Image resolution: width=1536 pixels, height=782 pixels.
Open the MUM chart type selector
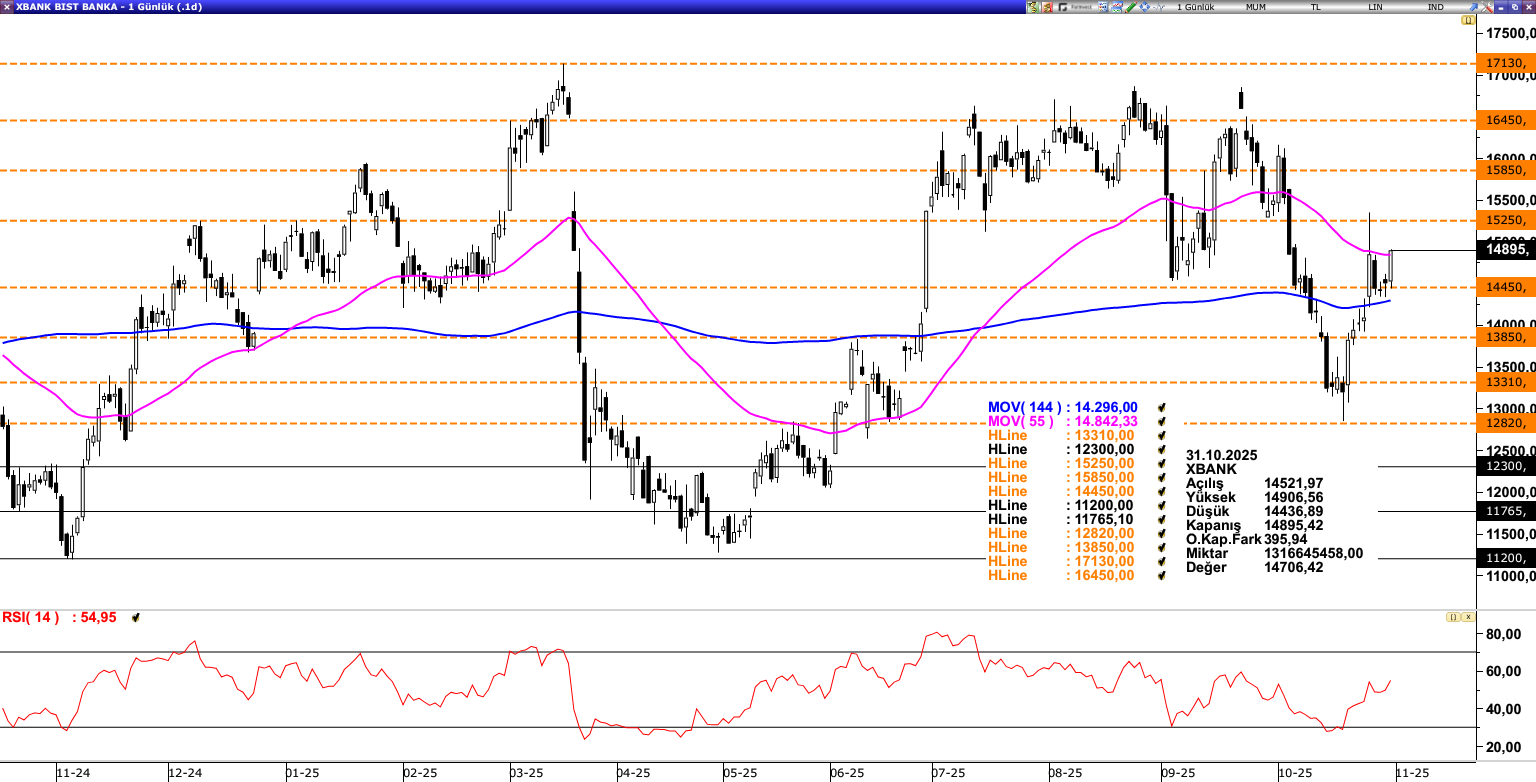coord(1255,7)
